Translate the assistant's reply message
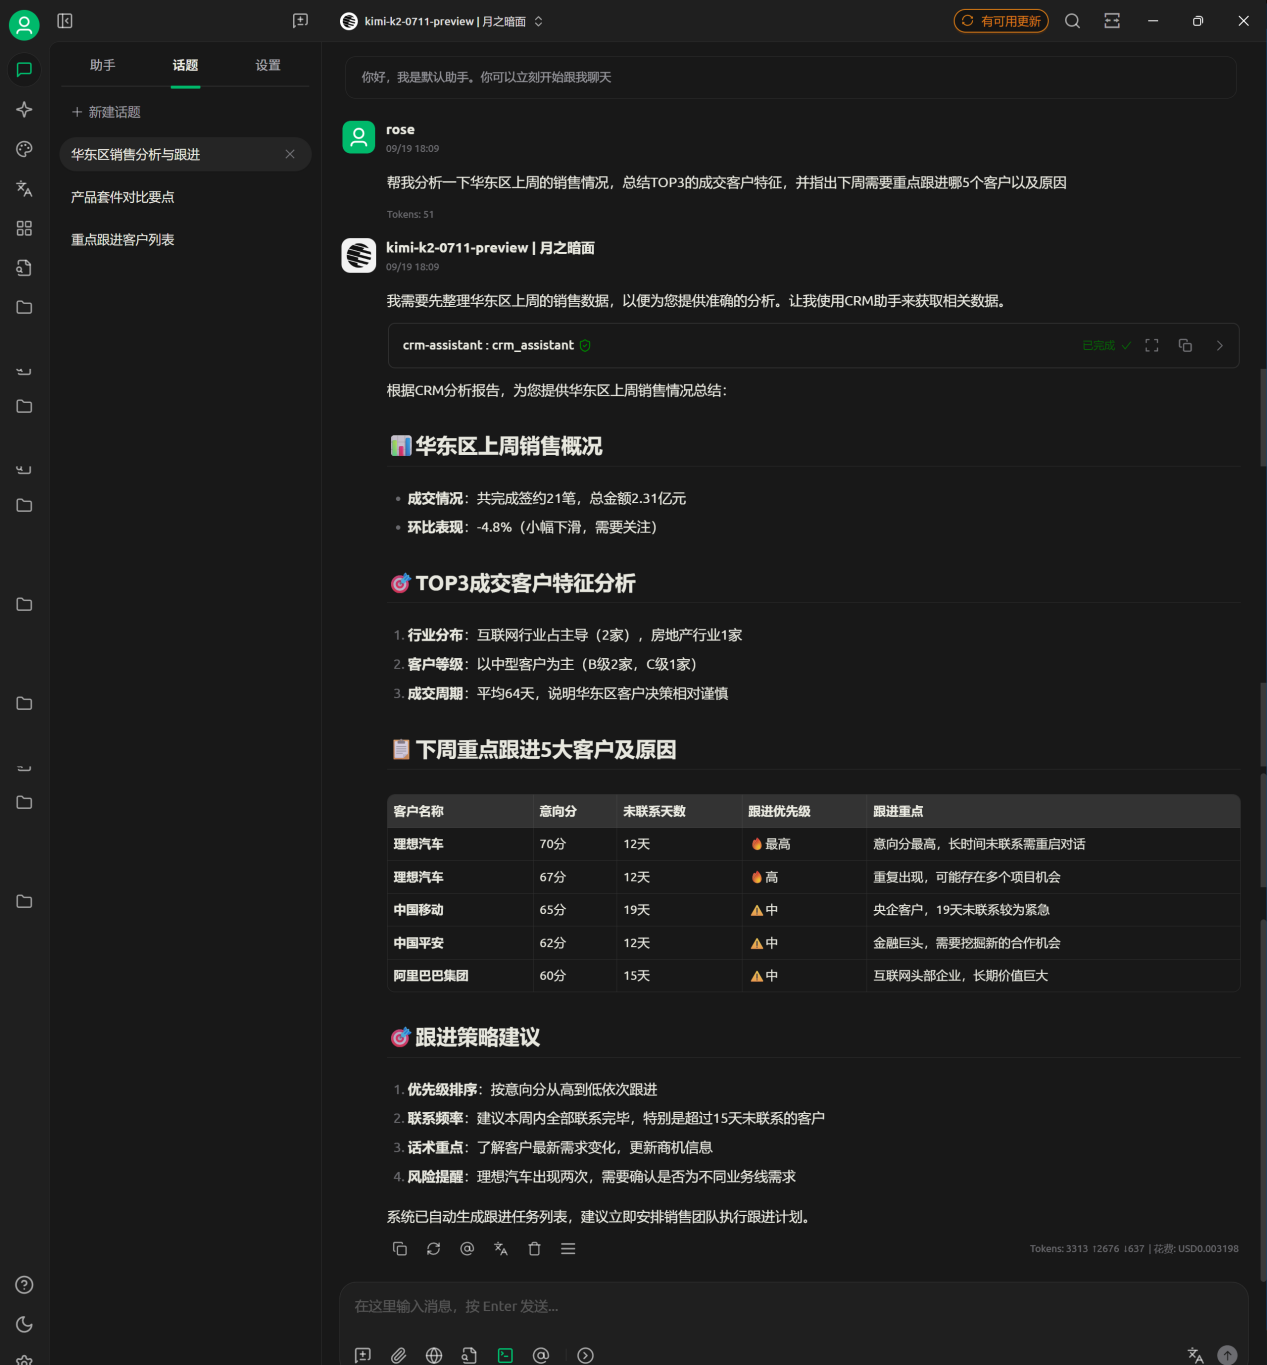This screenshot has width=1267, height=1365. (x=501, y=1249)
